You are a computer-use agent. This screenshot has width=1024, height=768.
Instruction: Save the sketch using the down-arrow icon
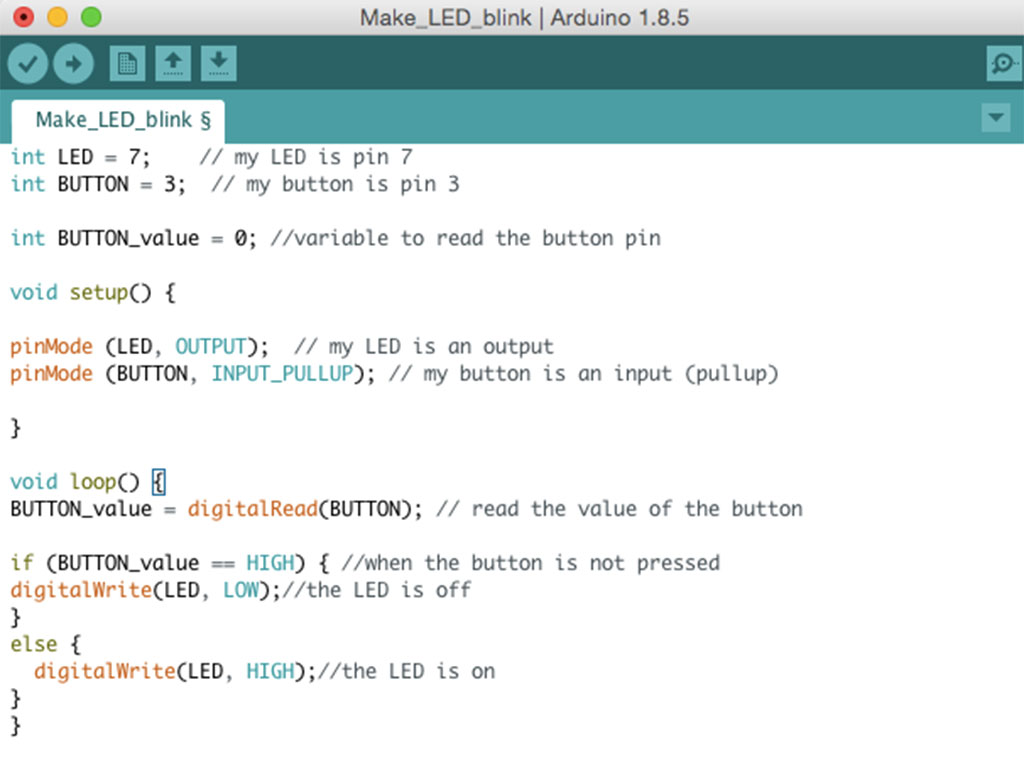pos(218,64)
